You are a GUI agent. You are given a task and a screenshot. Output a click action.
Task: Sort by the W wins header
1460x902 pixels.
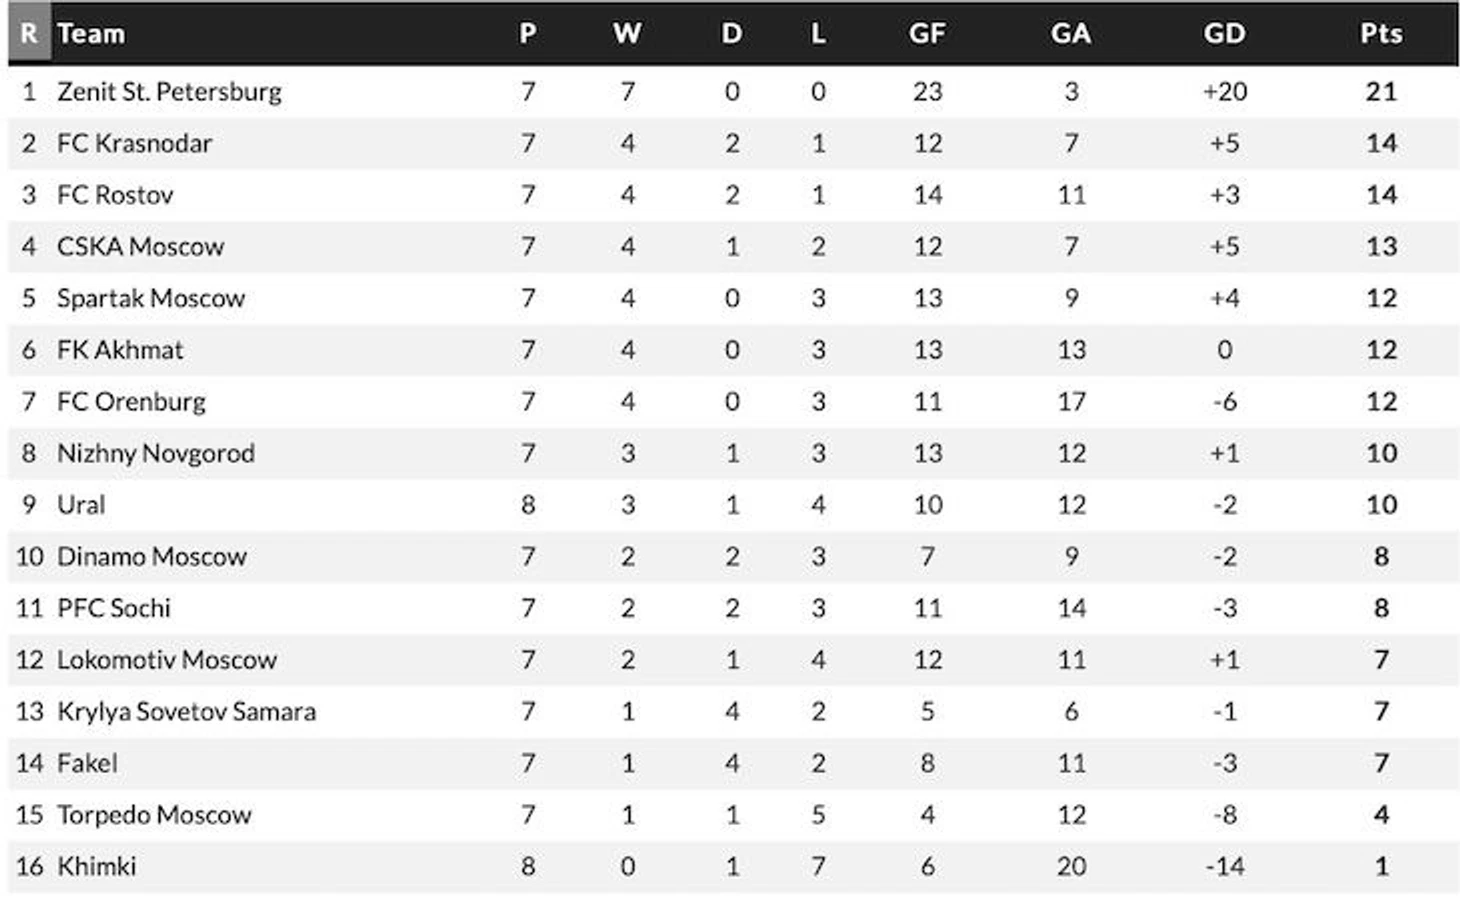(627, 33)
